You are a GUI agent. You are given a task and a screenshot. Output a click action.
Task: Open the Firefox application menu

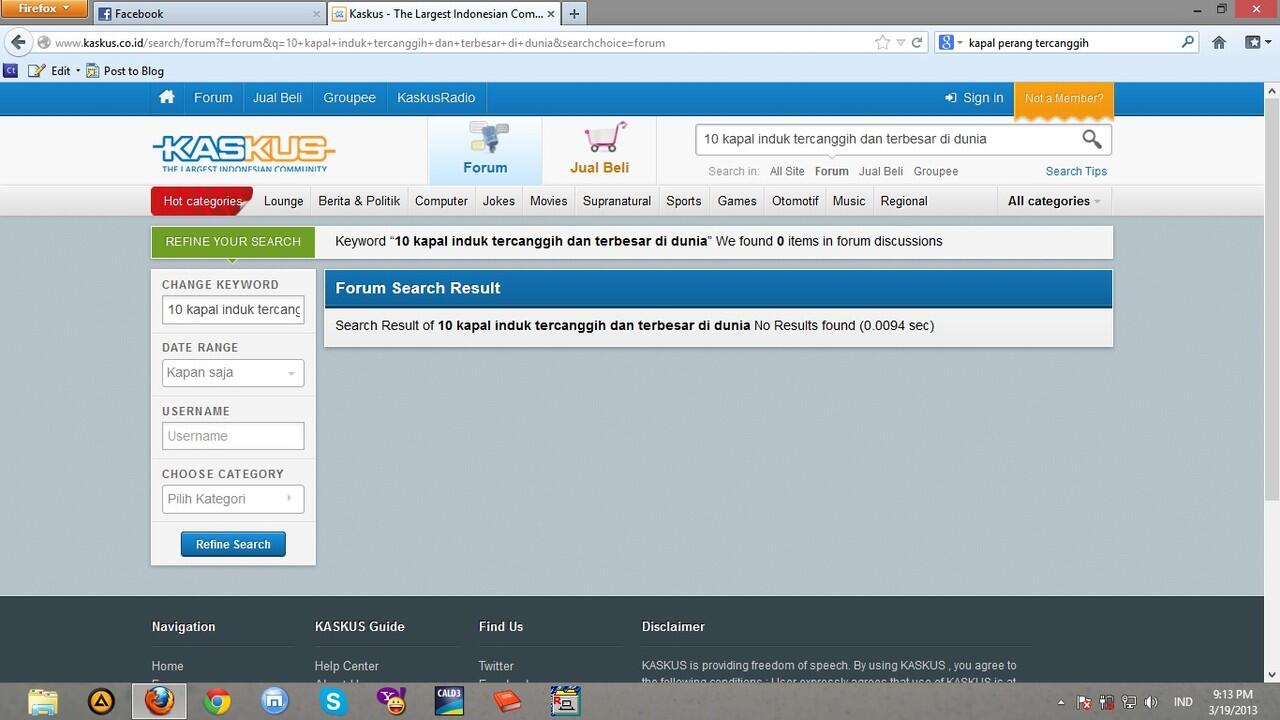click(x=46, y=9)
